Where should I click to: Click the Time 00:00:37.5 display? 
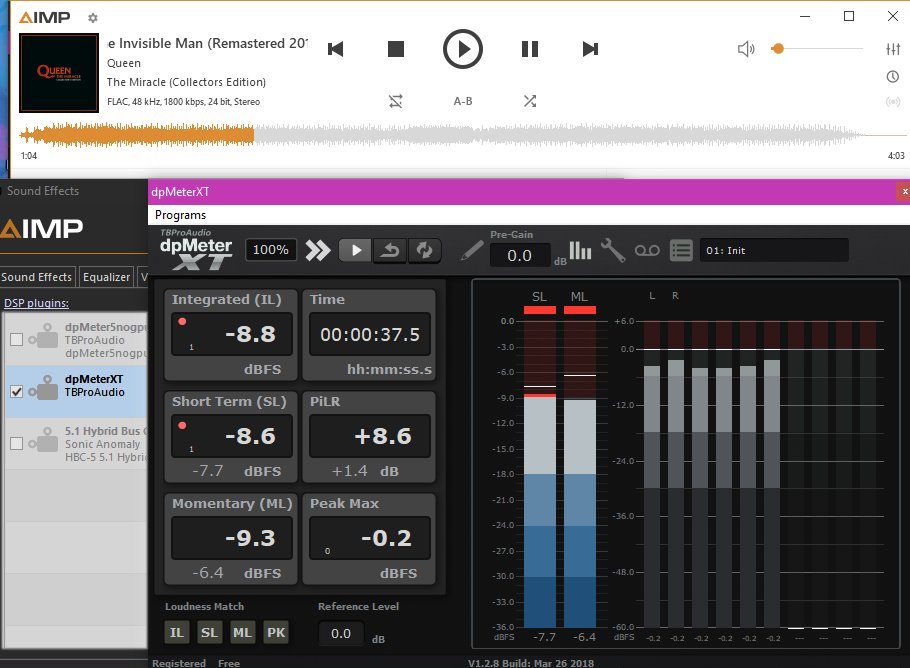[x=370, y=334]
